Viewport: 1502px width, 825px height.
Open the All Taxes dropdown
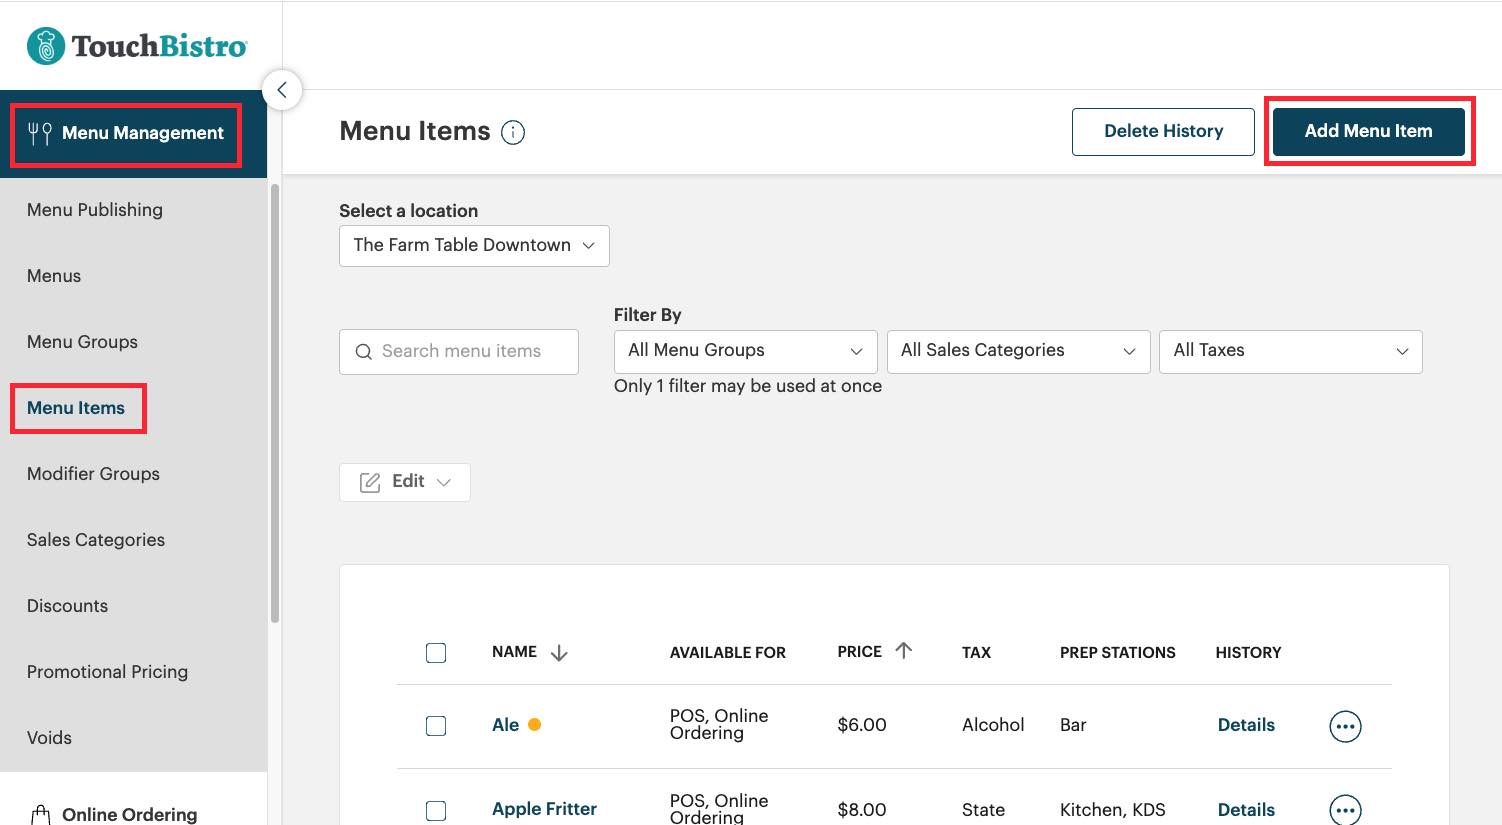click(1290, 351)
